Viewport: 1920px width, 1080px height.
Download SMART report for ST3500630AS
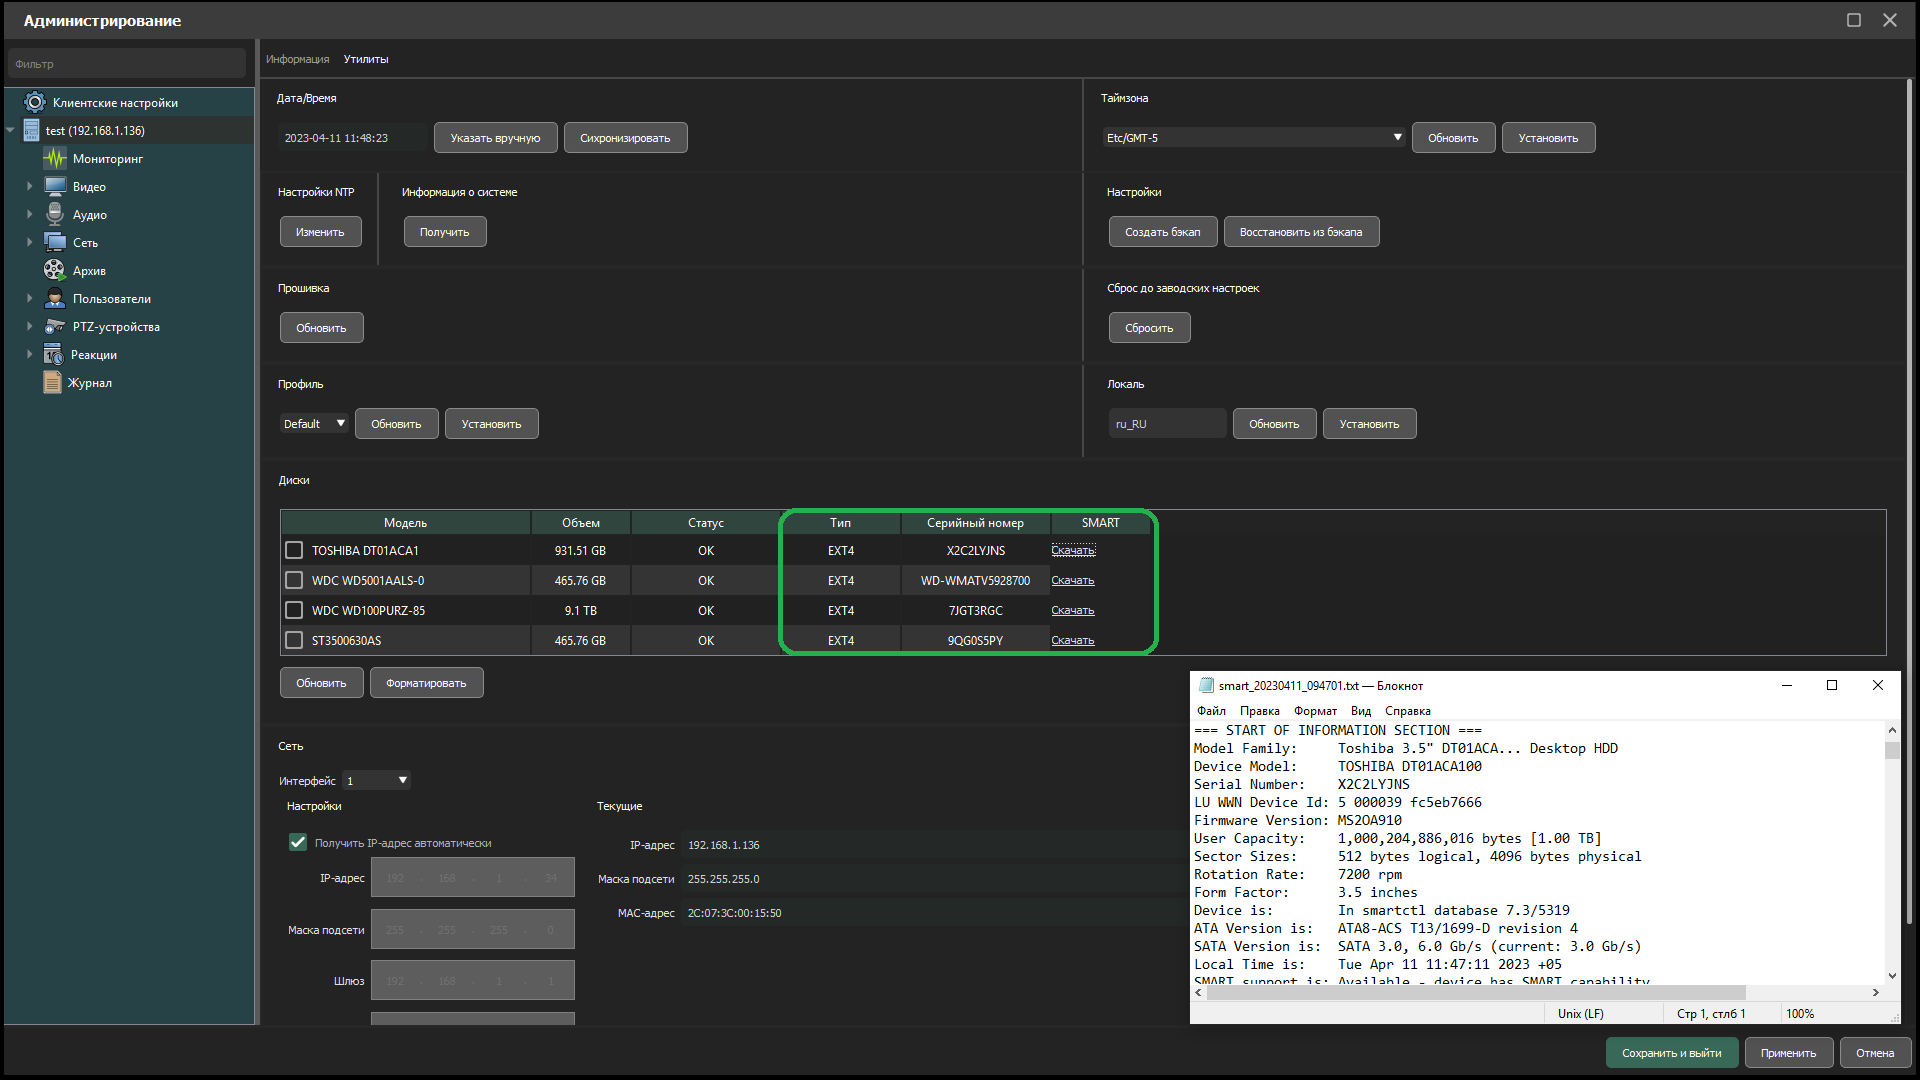coord(1072,640)
